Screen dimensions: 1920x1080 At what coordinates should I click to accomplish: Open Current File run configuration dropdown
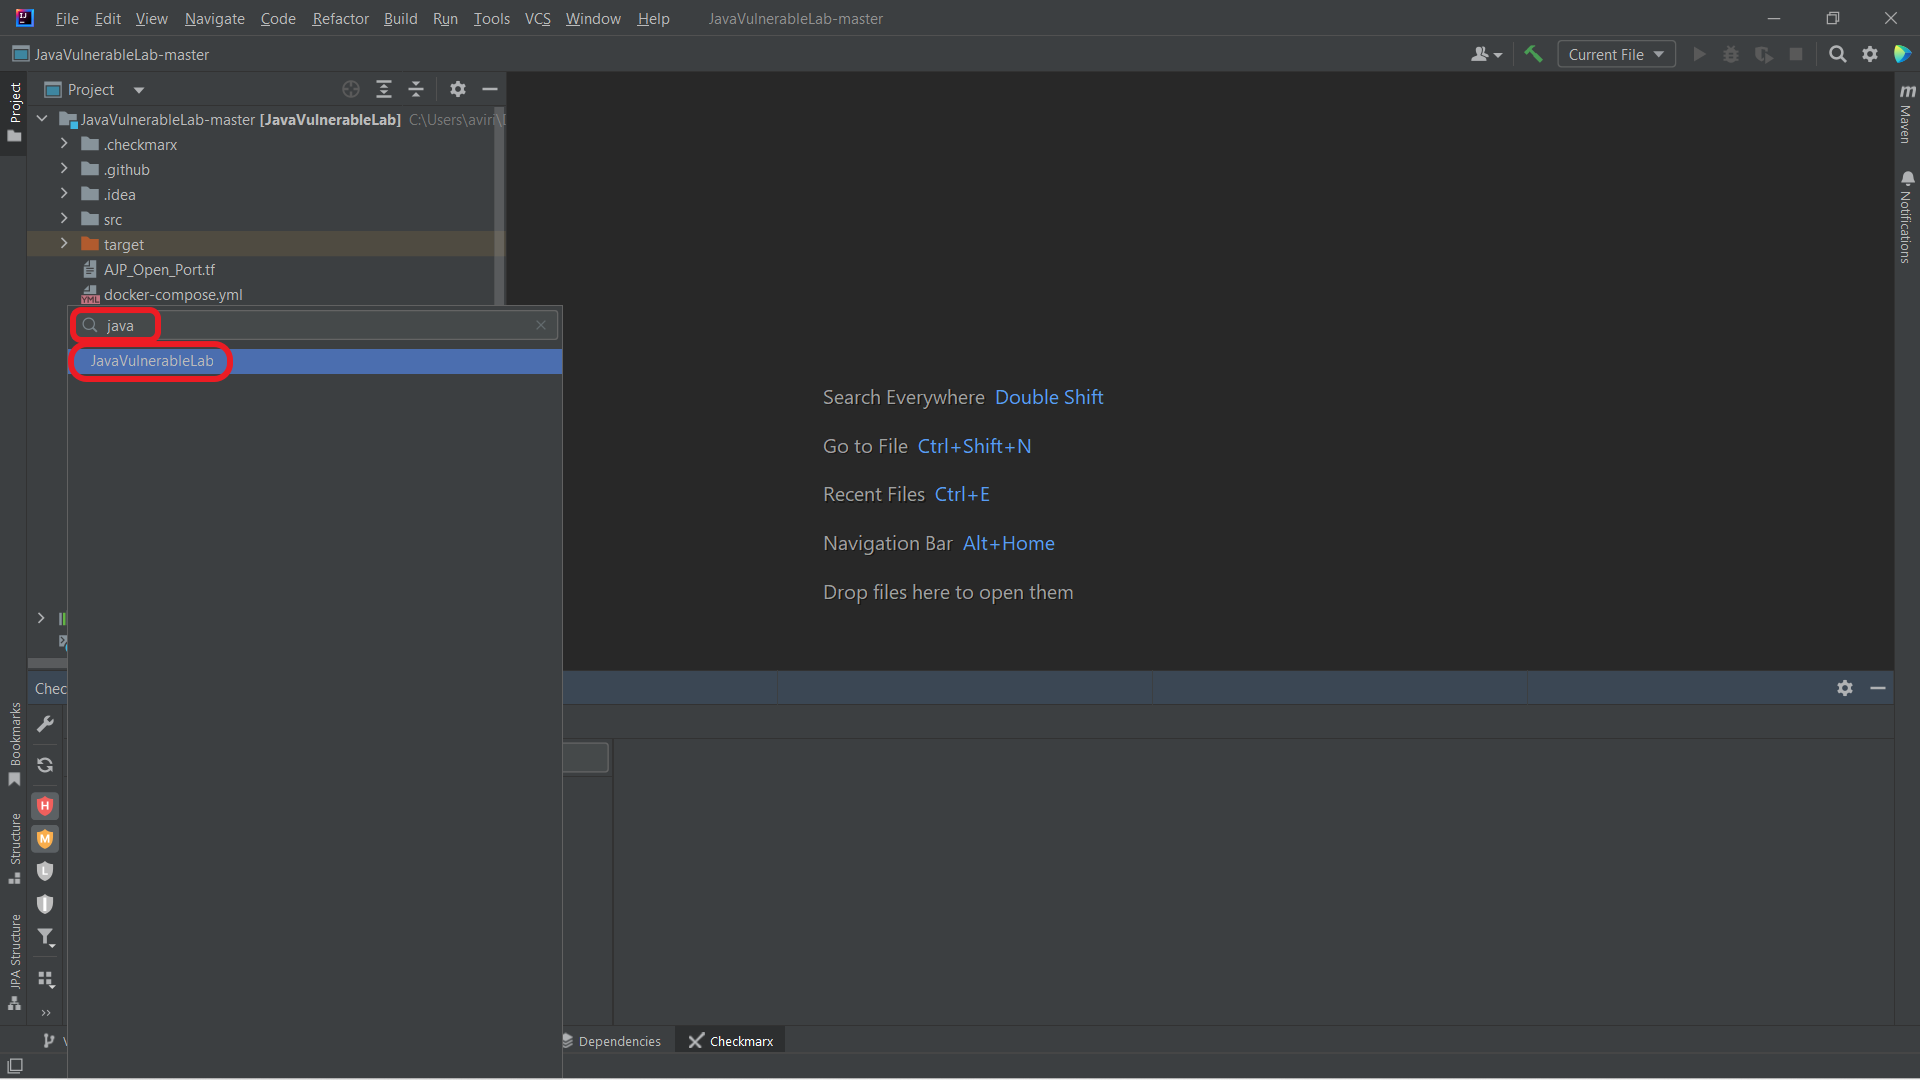point(1616,54)
